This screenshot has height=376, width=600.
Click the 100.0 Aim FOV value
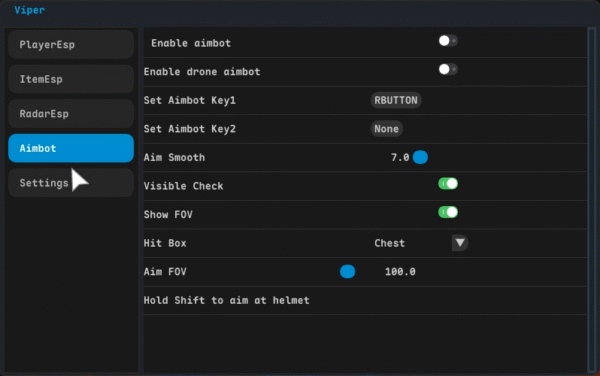point(400,272)
